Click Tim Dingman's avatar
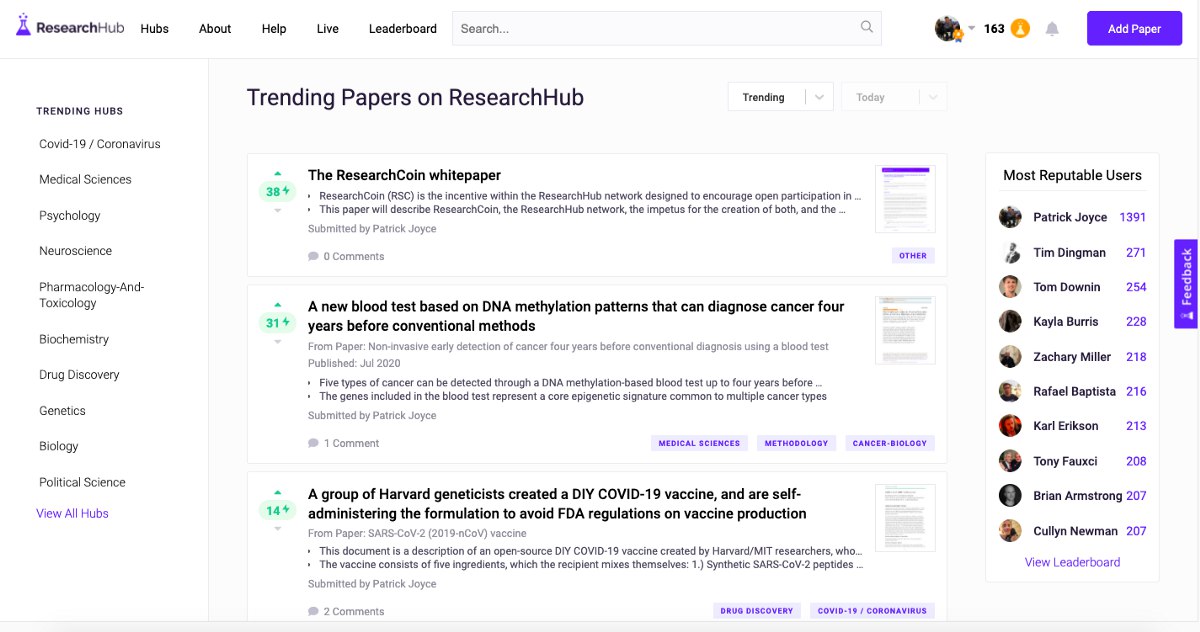Screen dimensions: 1200x632 point(1010,252)
